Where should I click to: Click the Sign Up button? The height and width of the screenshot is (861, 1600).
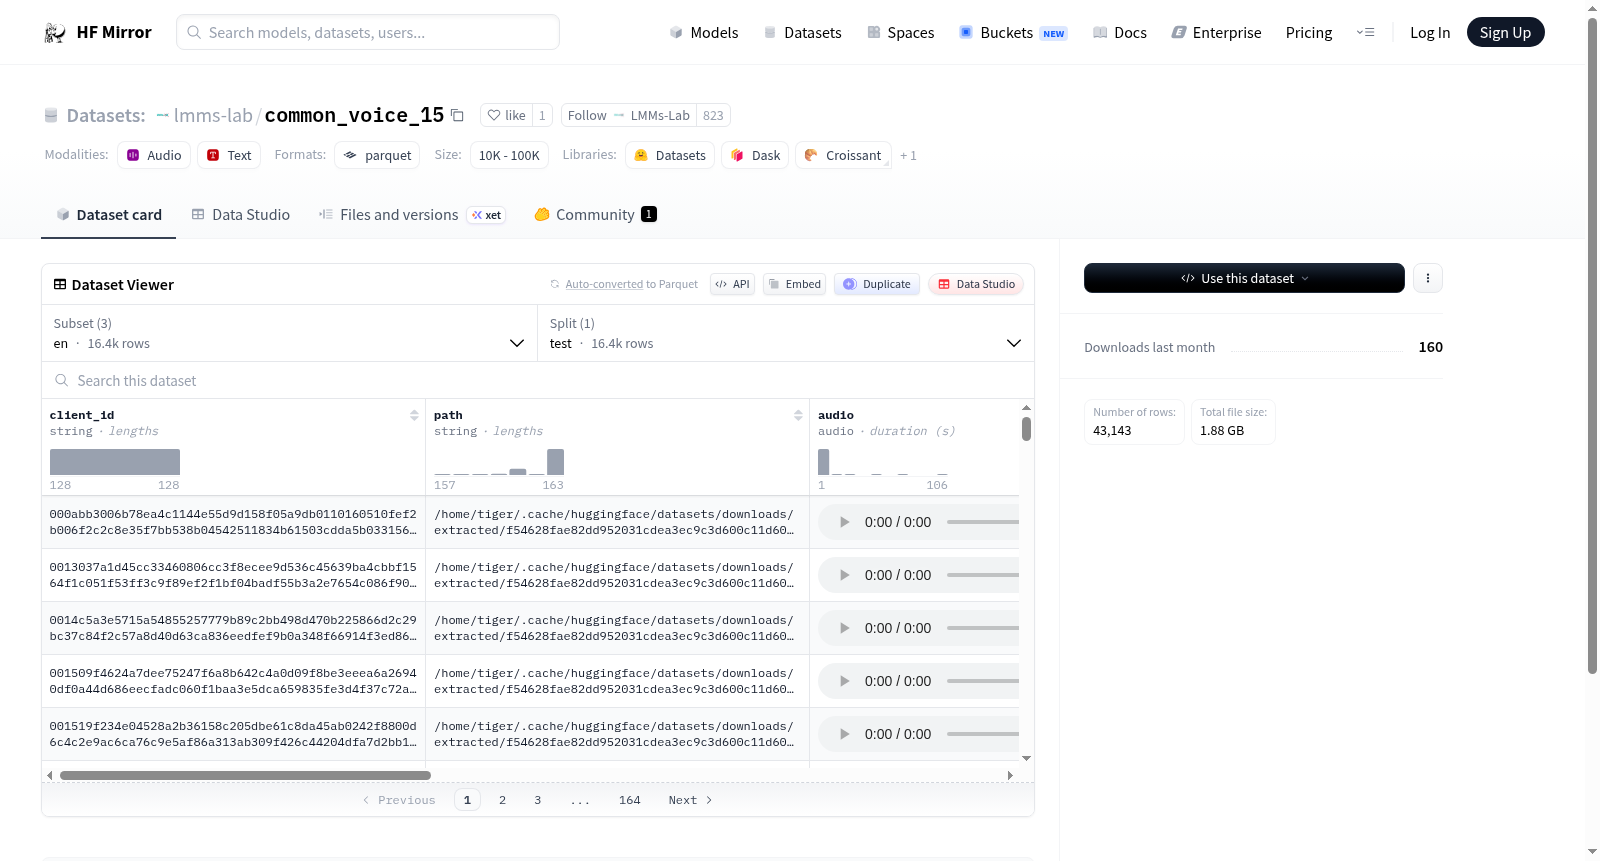[x=1505, y=33]
